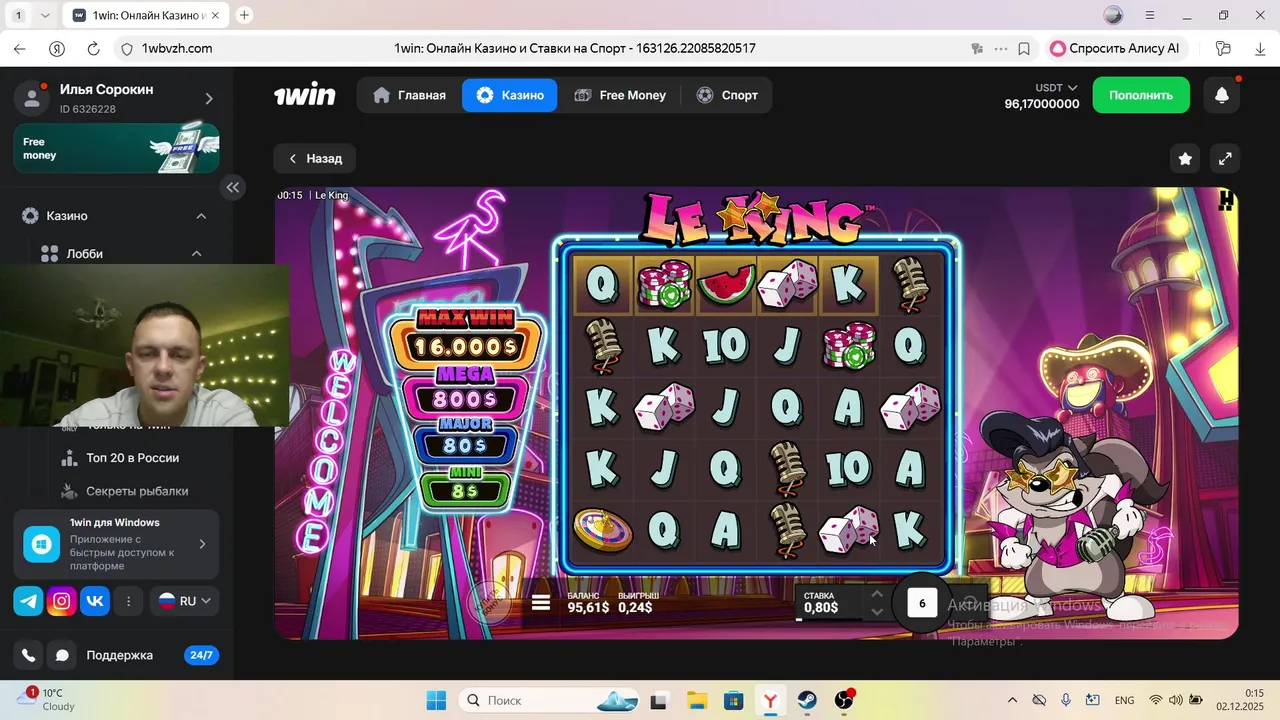Screen dimensions: 1280x720
Task: Open the site protection icon in address bar
Action: [x=126, y=48]
